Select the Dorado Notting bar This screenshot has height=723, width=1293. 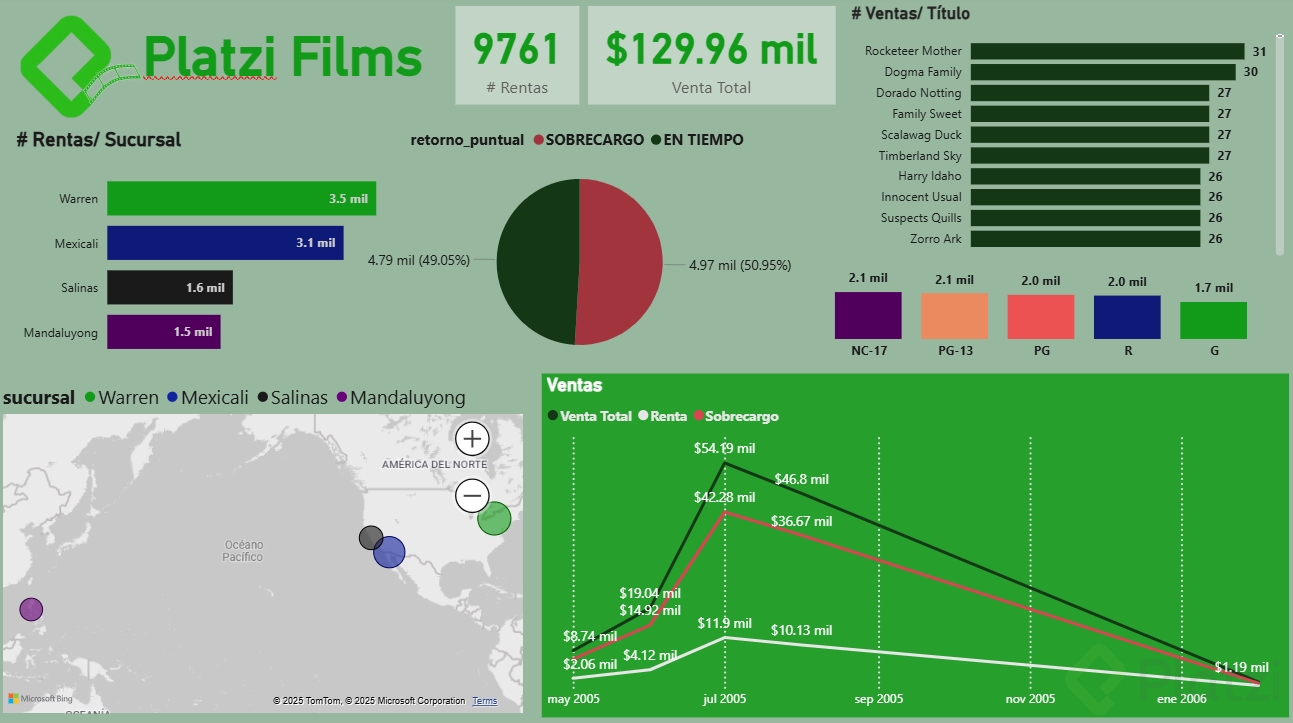point(1090,93)
